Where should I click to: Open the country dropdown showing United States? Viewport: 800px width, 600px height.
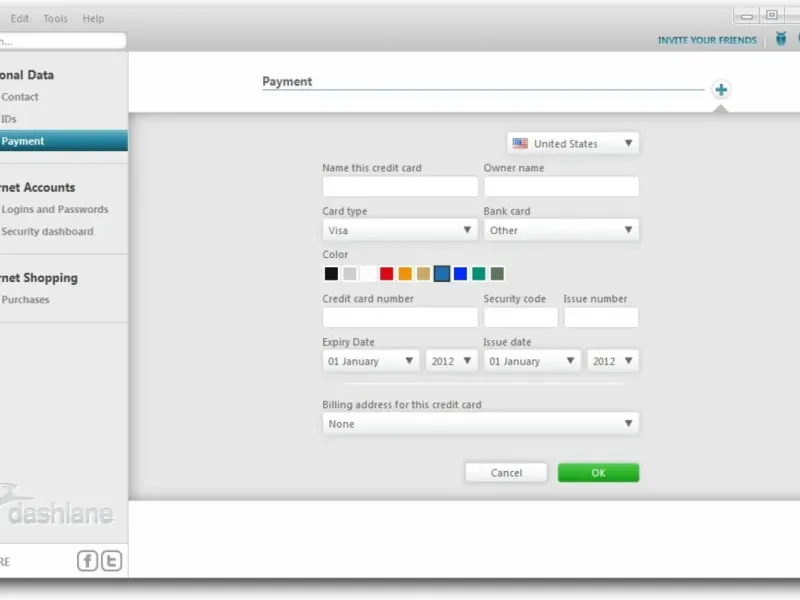tap(572, 143)
